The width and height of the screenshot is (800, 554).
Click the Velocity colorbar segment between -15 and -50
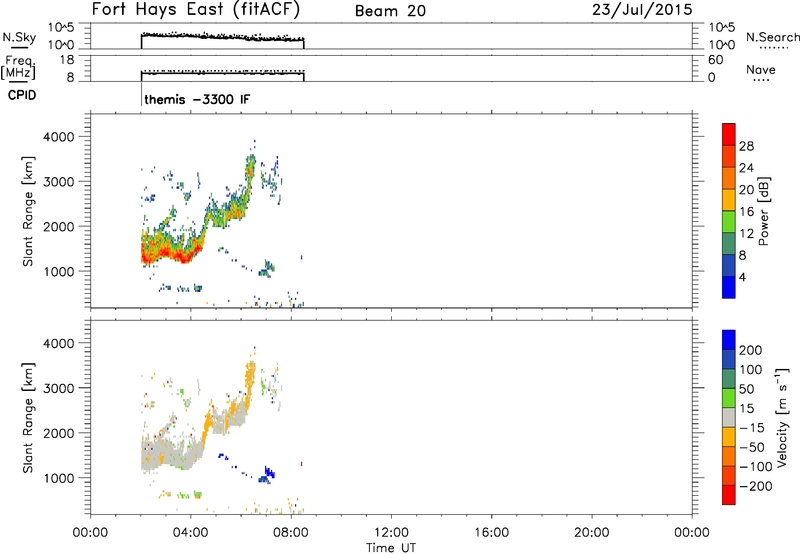(729, 437)
